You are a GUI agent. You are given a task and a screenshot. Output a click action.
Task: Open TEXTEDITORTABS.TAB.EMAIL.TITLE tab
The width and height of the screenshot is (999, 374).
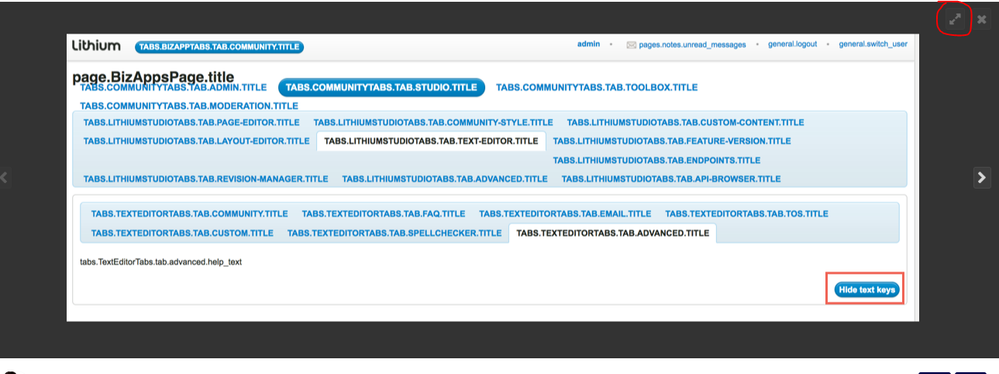pyautogui.click(x=565, y=214)
